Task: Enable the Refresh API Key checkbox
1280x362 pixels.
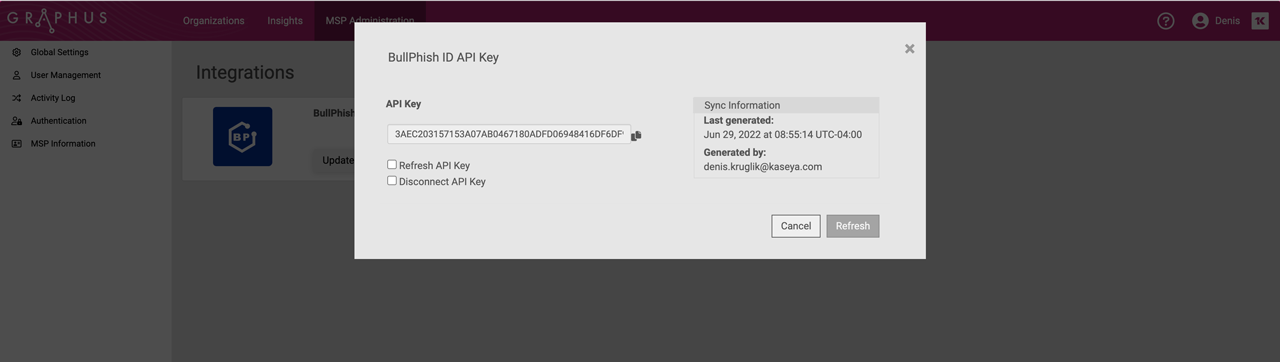Action: point(392,165)
